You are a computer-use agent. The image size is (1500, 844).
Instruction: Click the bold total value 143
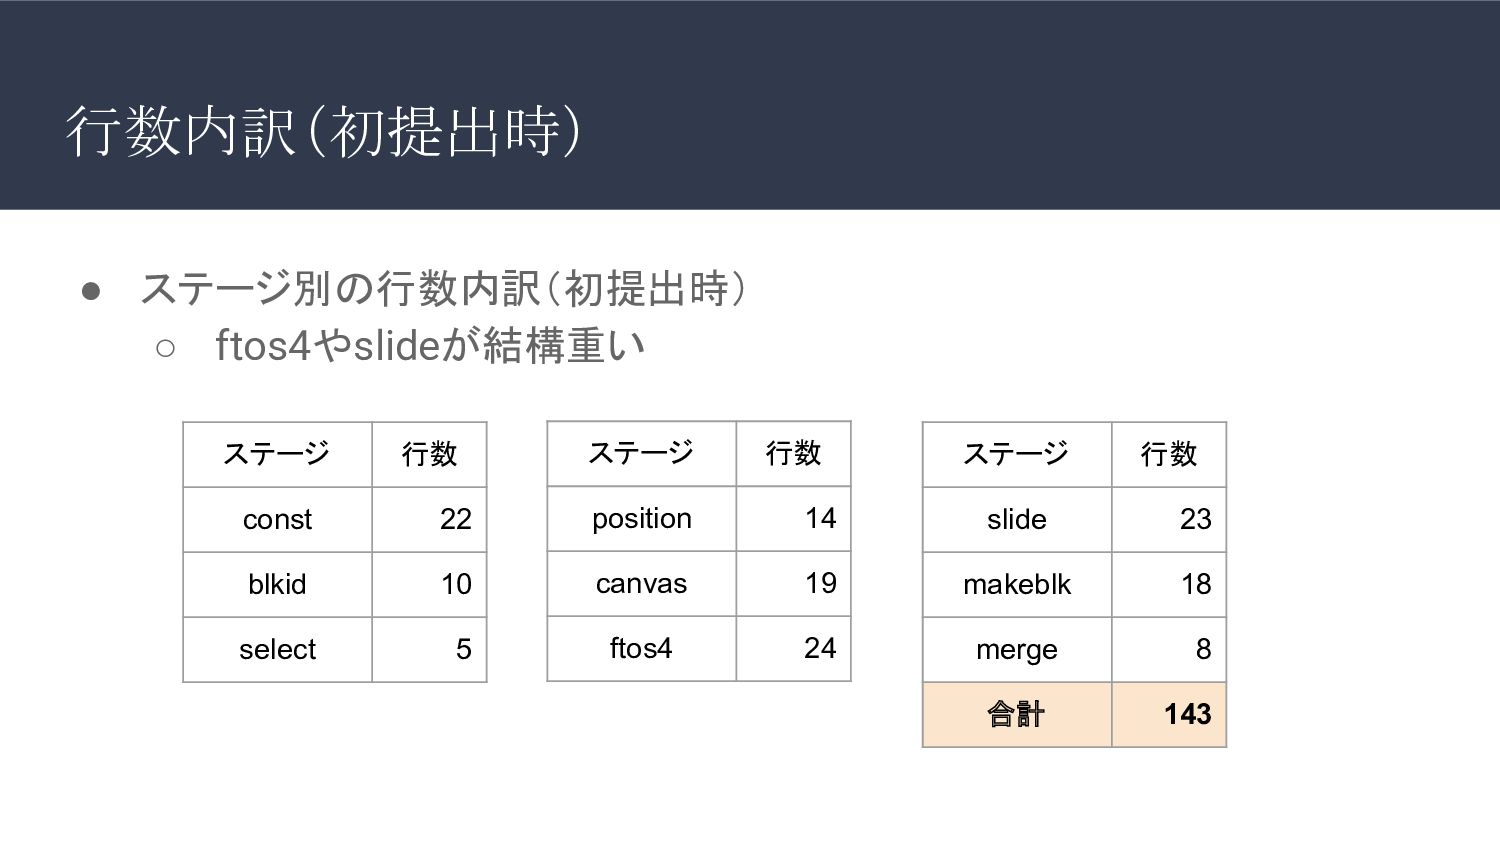[x=1169, y=715]
